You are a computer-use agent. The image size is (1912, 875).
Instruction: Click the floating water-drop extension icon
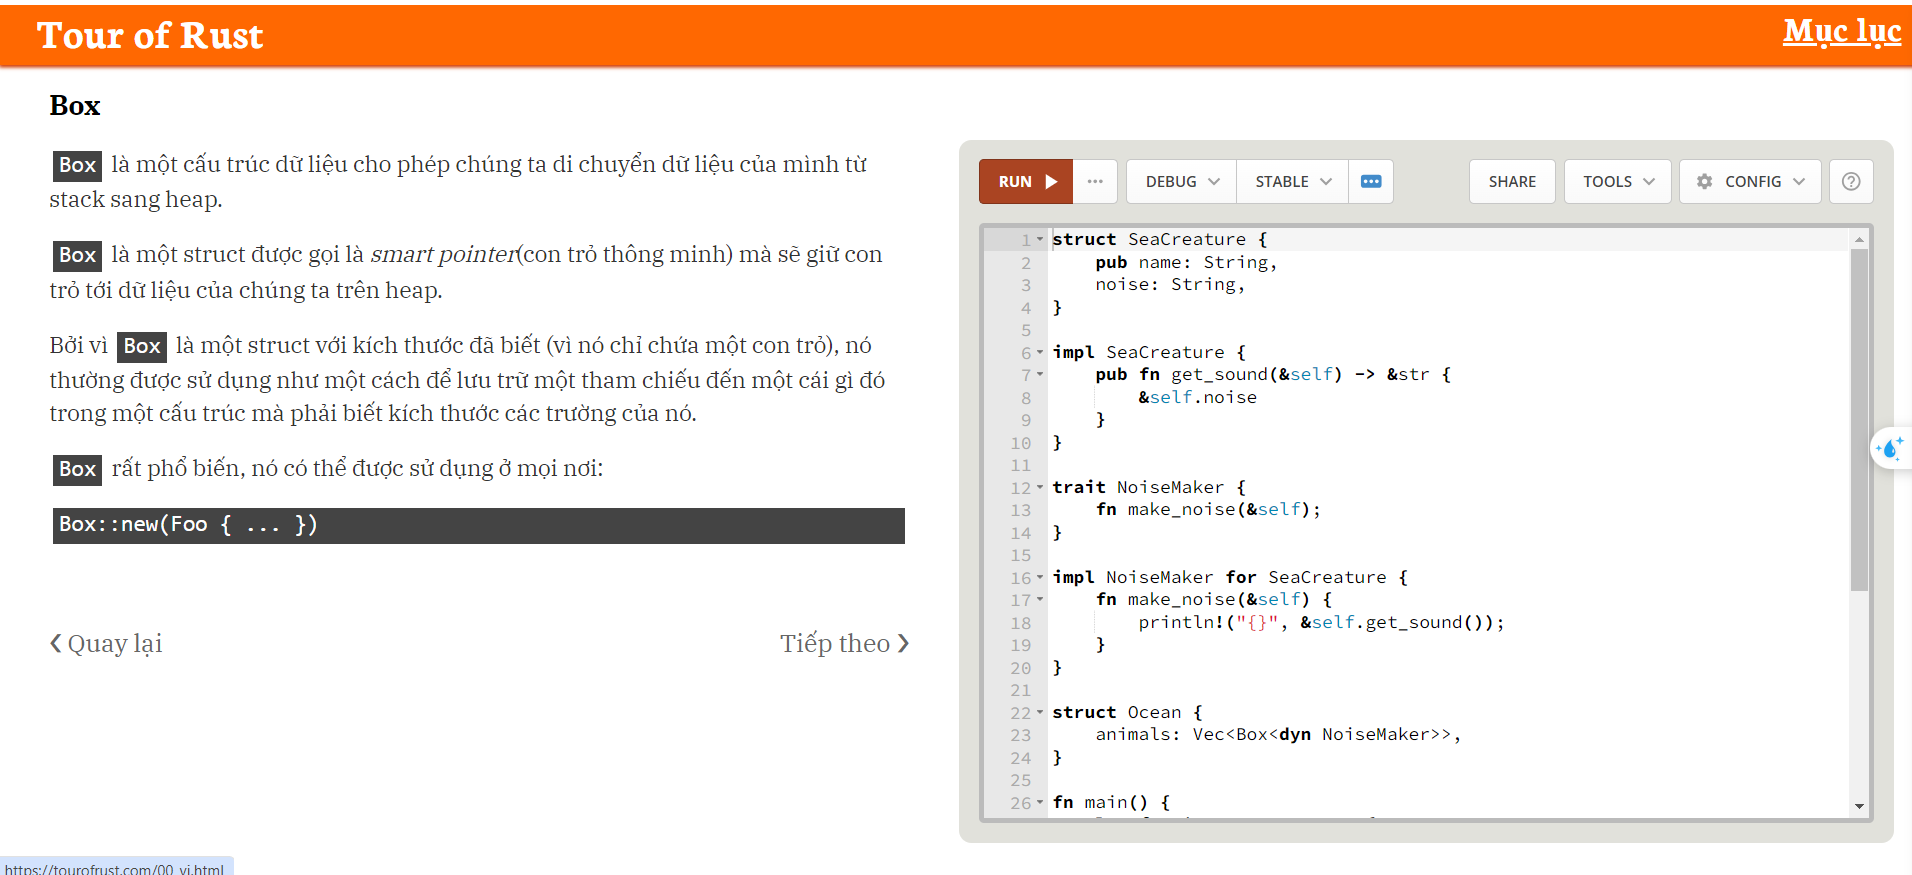(1891, 449)
